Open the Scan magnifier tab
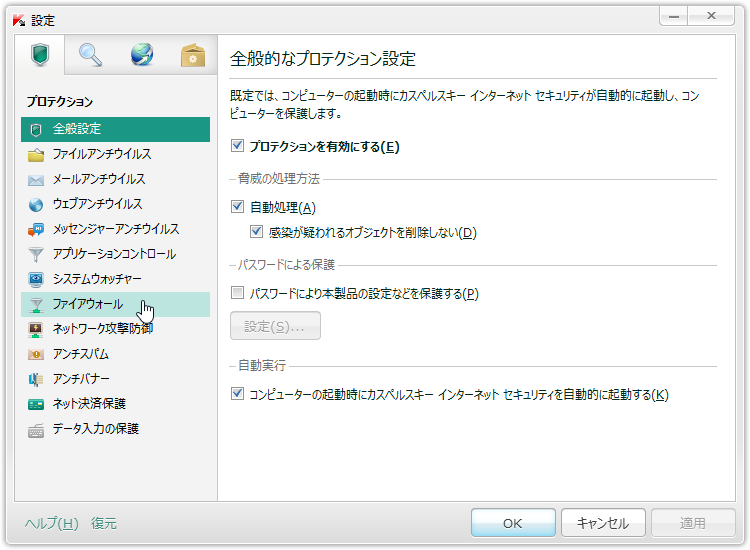Screen dimensions: 750x550 tap(90, 55)
